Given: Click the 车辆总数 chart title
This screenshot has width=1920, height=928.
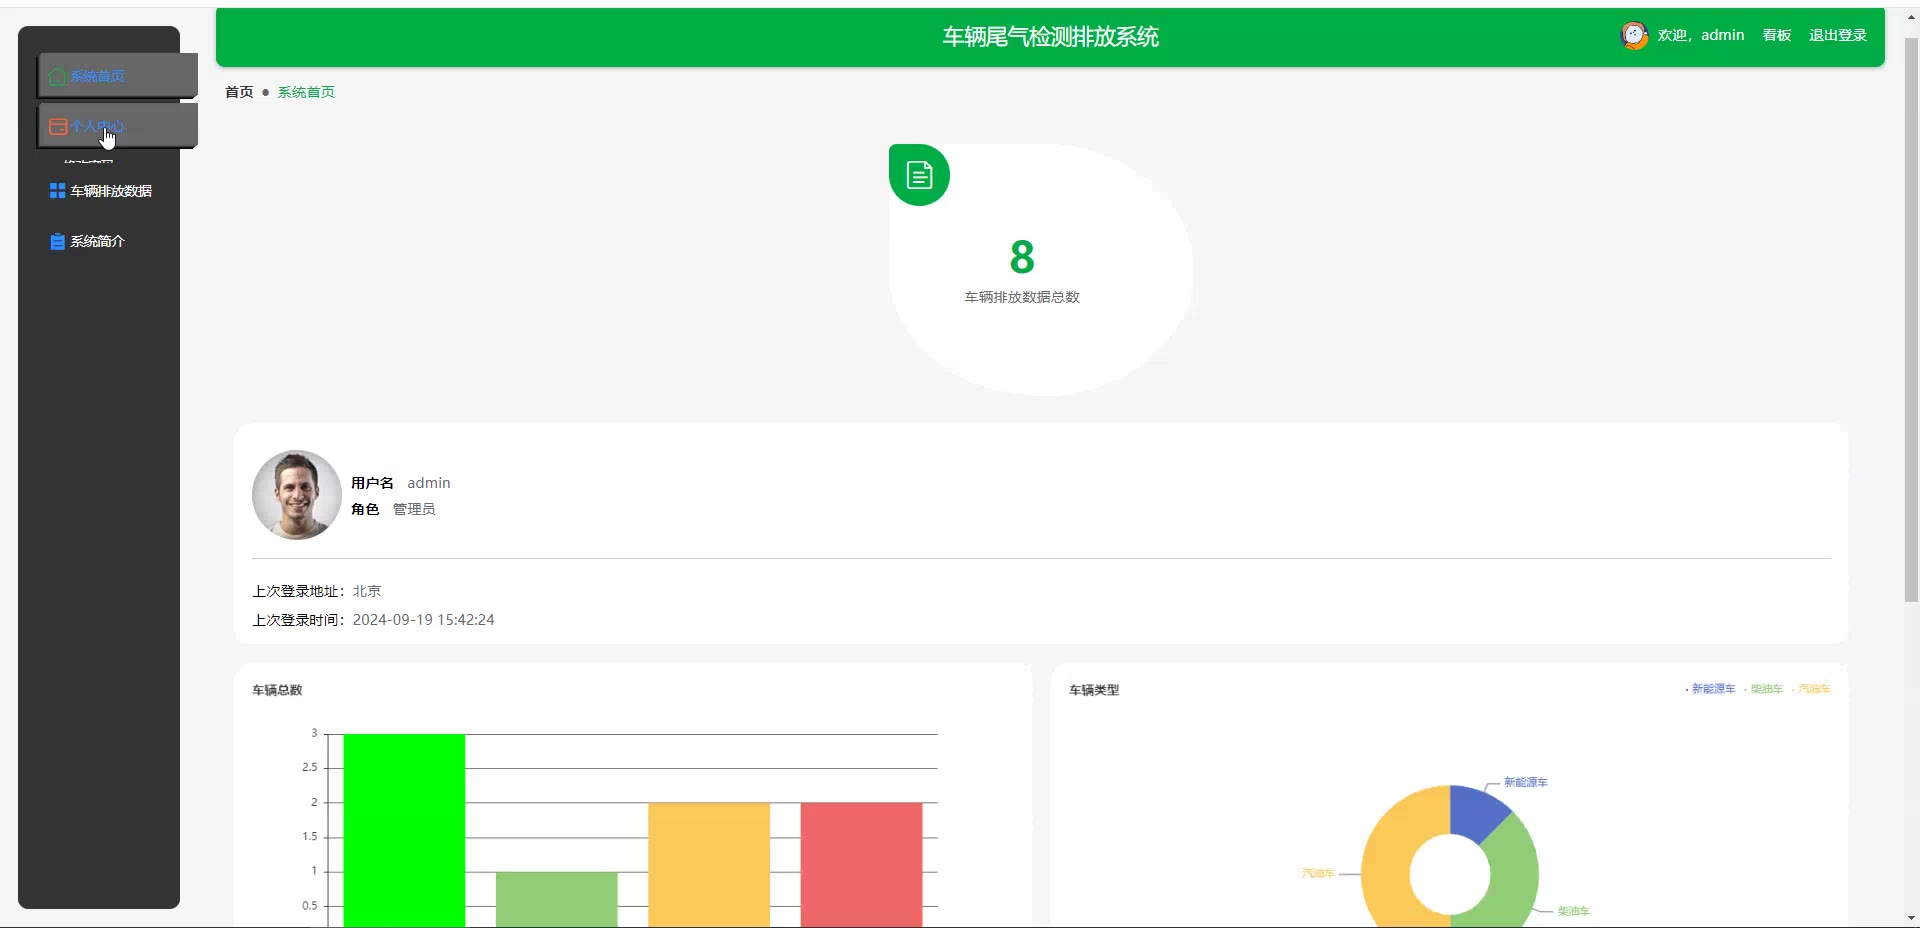Looking at the screenshot, I should click(x=277, y=690).
